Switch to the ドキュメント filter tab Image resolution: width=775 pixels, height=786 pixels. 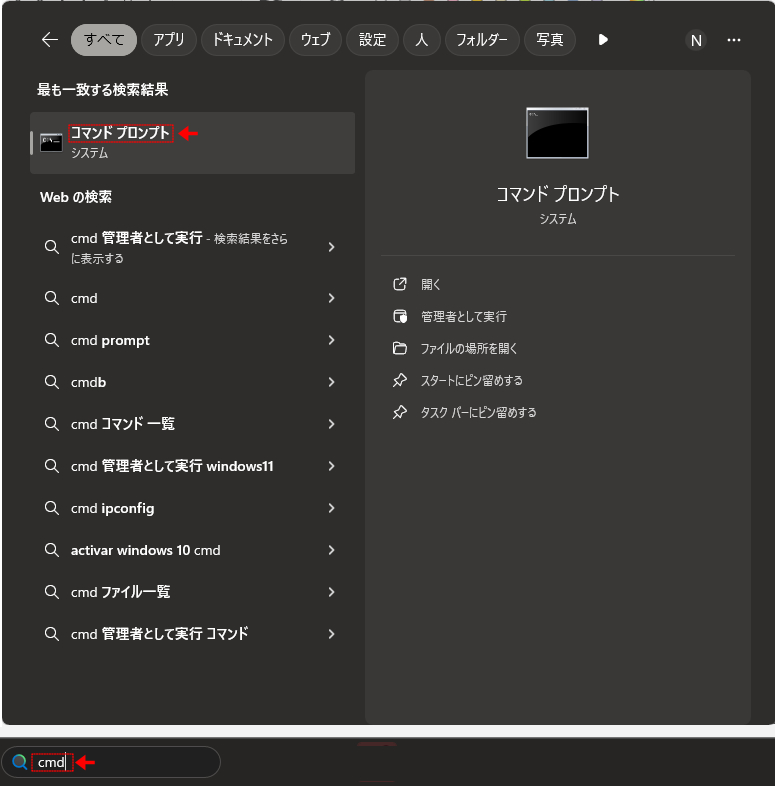[x=243, y=40]
